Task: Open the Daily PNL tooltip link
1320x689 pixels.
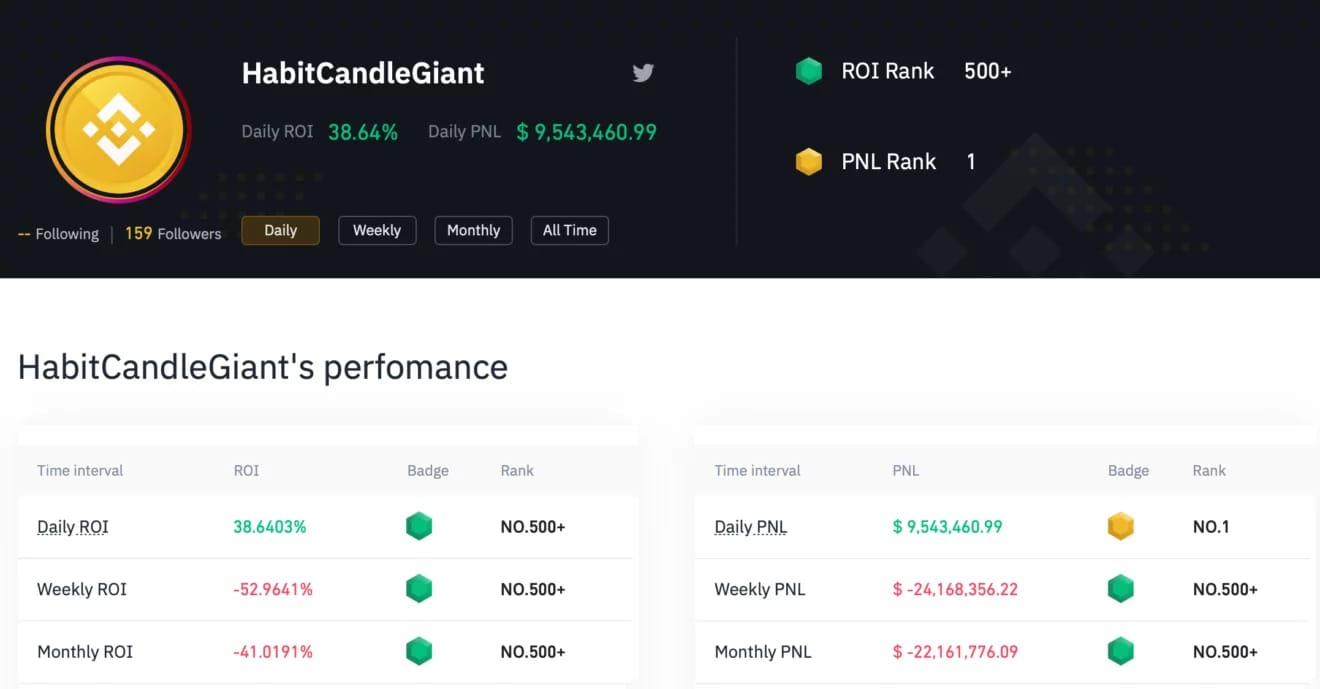Action: coord(750,525)
